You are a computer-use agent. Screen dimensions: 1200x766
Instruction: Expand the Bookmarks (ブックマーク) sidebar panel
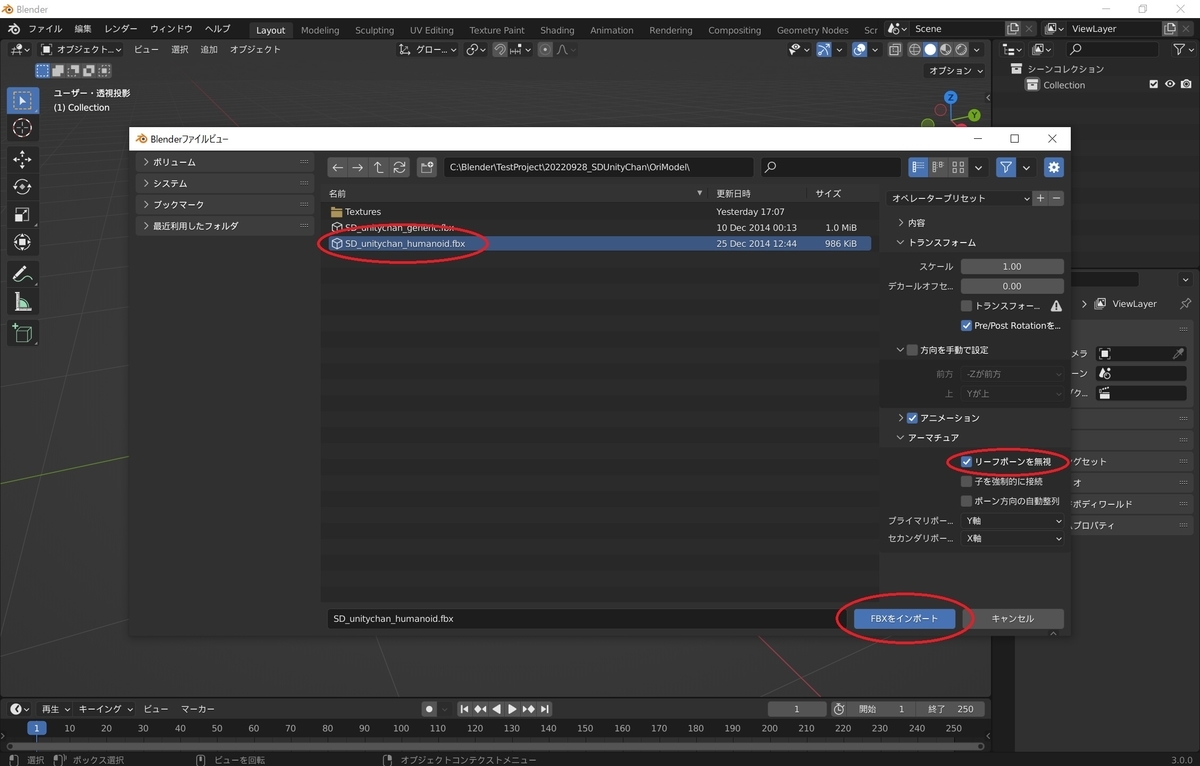click(x=226, y=204)
